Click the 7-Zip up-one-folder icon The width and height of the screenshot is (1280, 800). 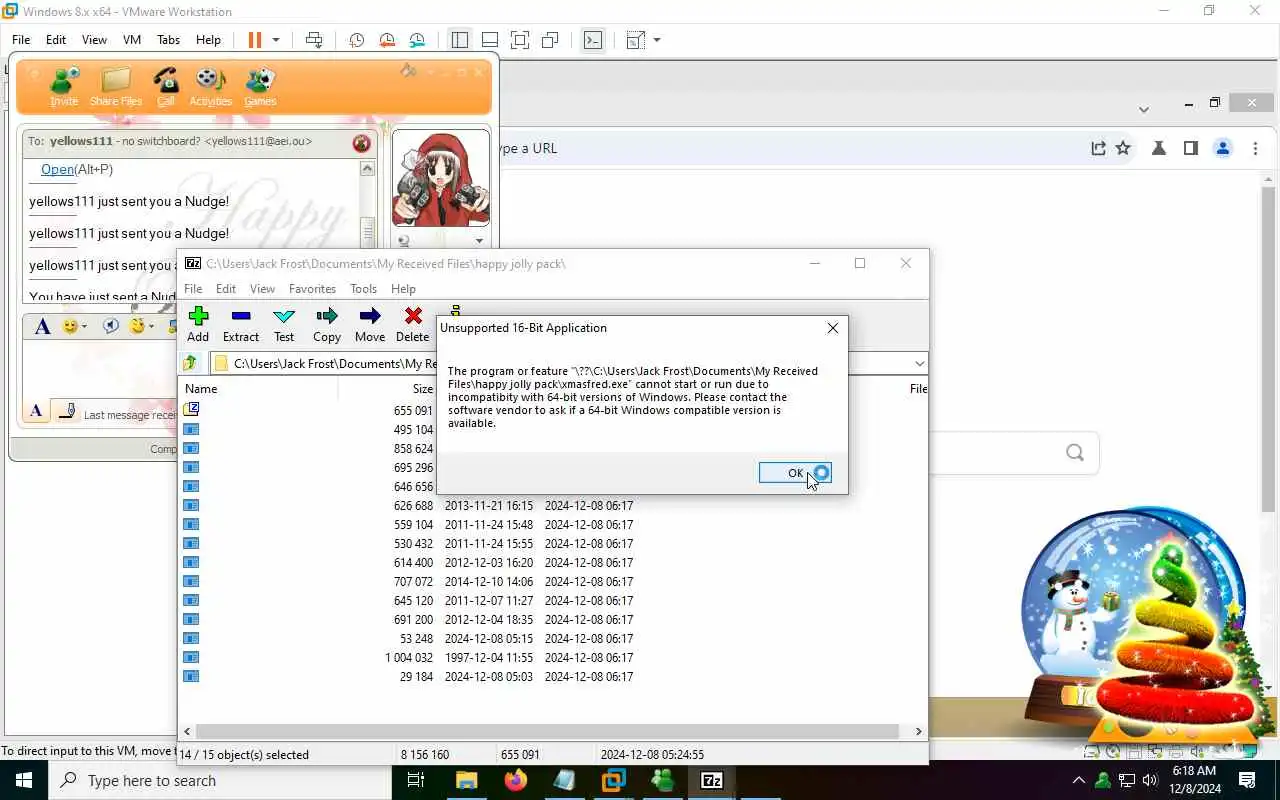click(x=190, y=363)
